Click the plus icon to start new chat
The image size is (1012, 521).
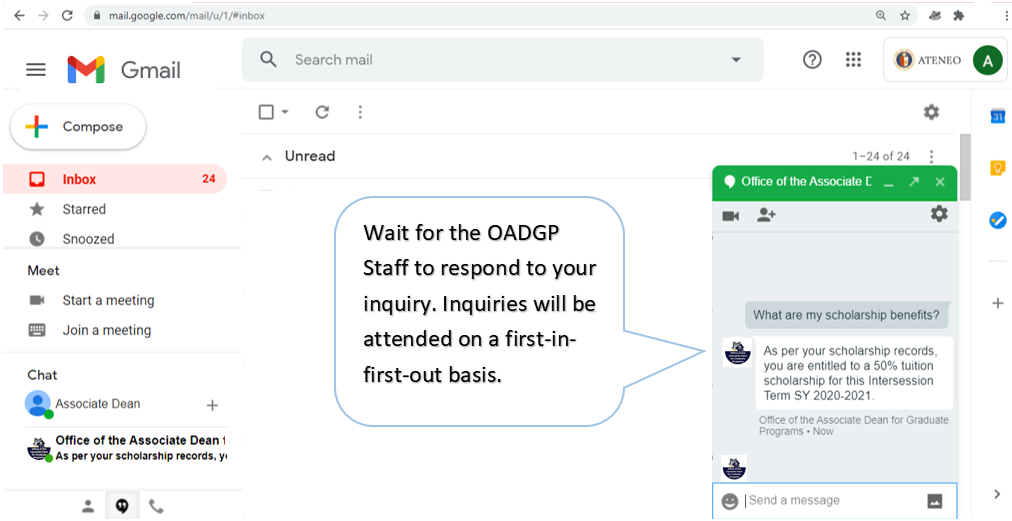pos(212,405)
